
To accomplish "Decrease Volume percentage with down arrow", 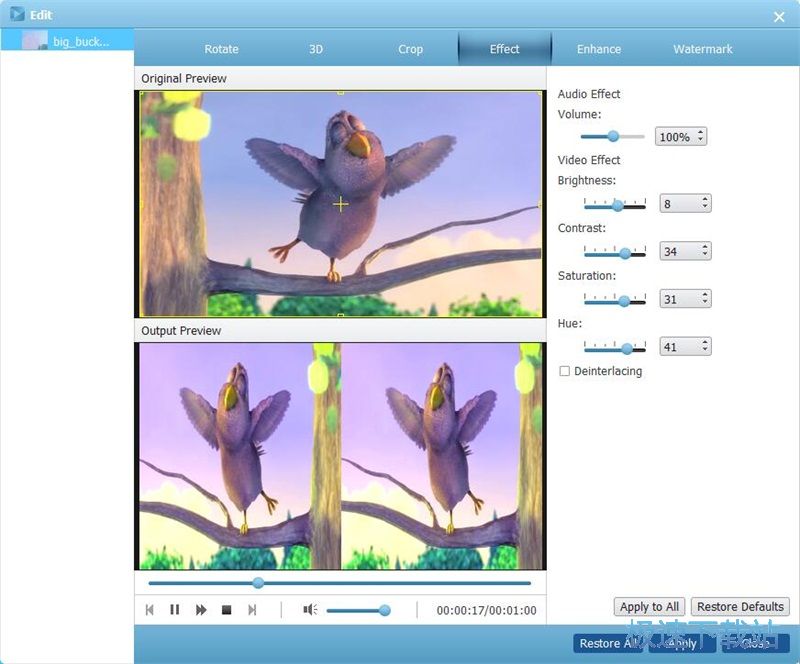I will click(701, 140).
